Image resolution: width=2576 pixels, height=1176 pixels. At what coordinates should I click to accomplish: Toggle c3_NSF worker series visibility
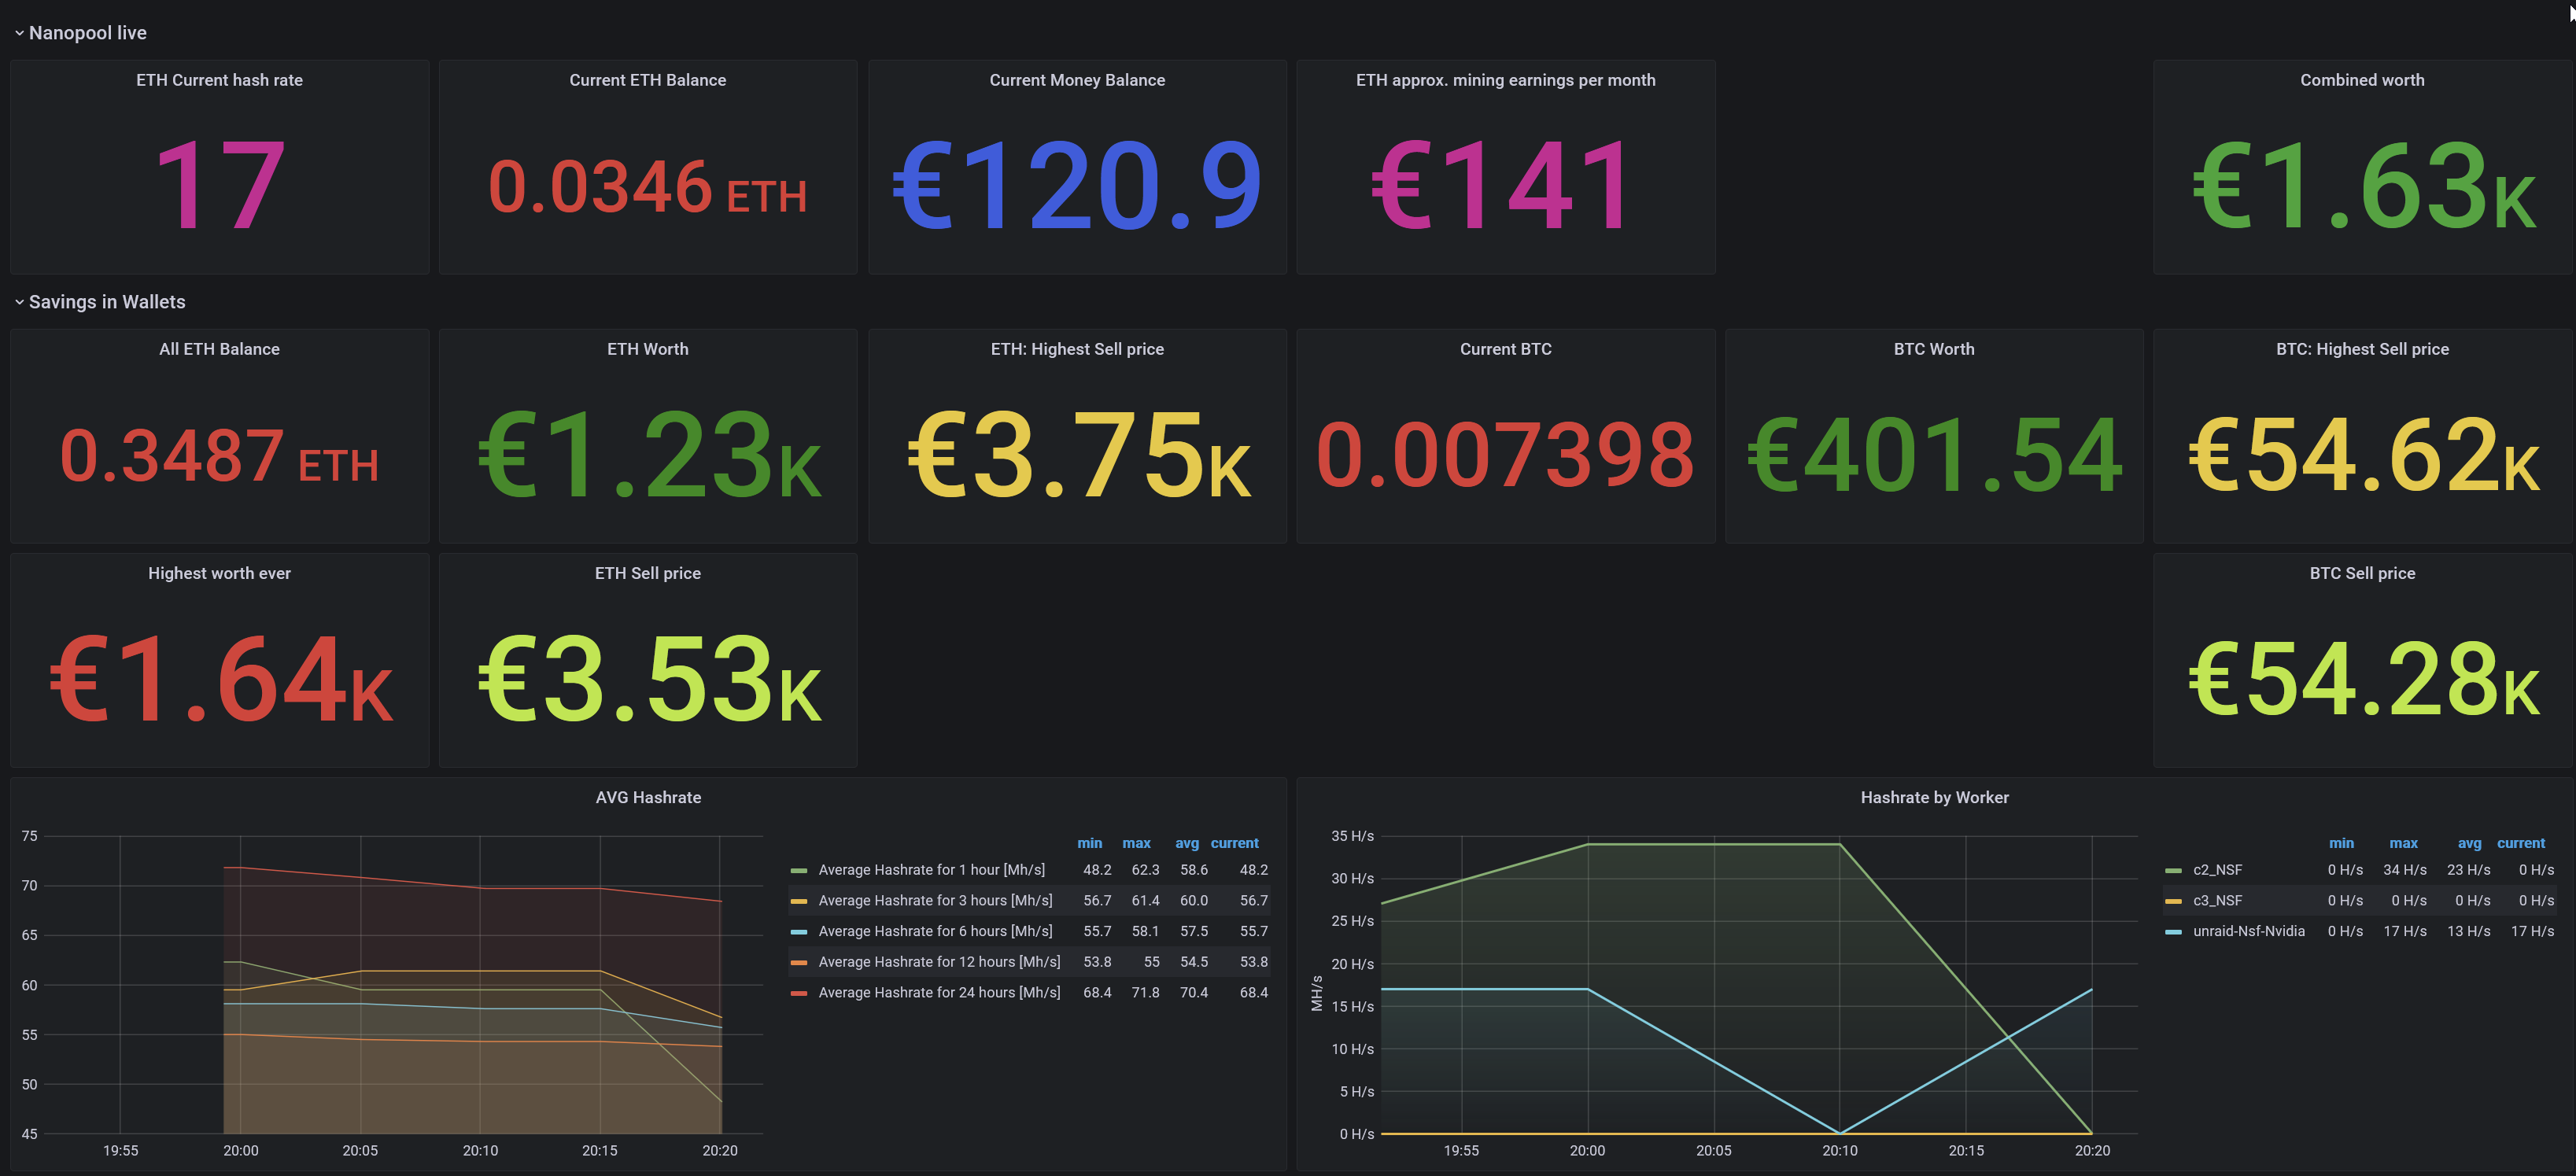click(2217, 901)
